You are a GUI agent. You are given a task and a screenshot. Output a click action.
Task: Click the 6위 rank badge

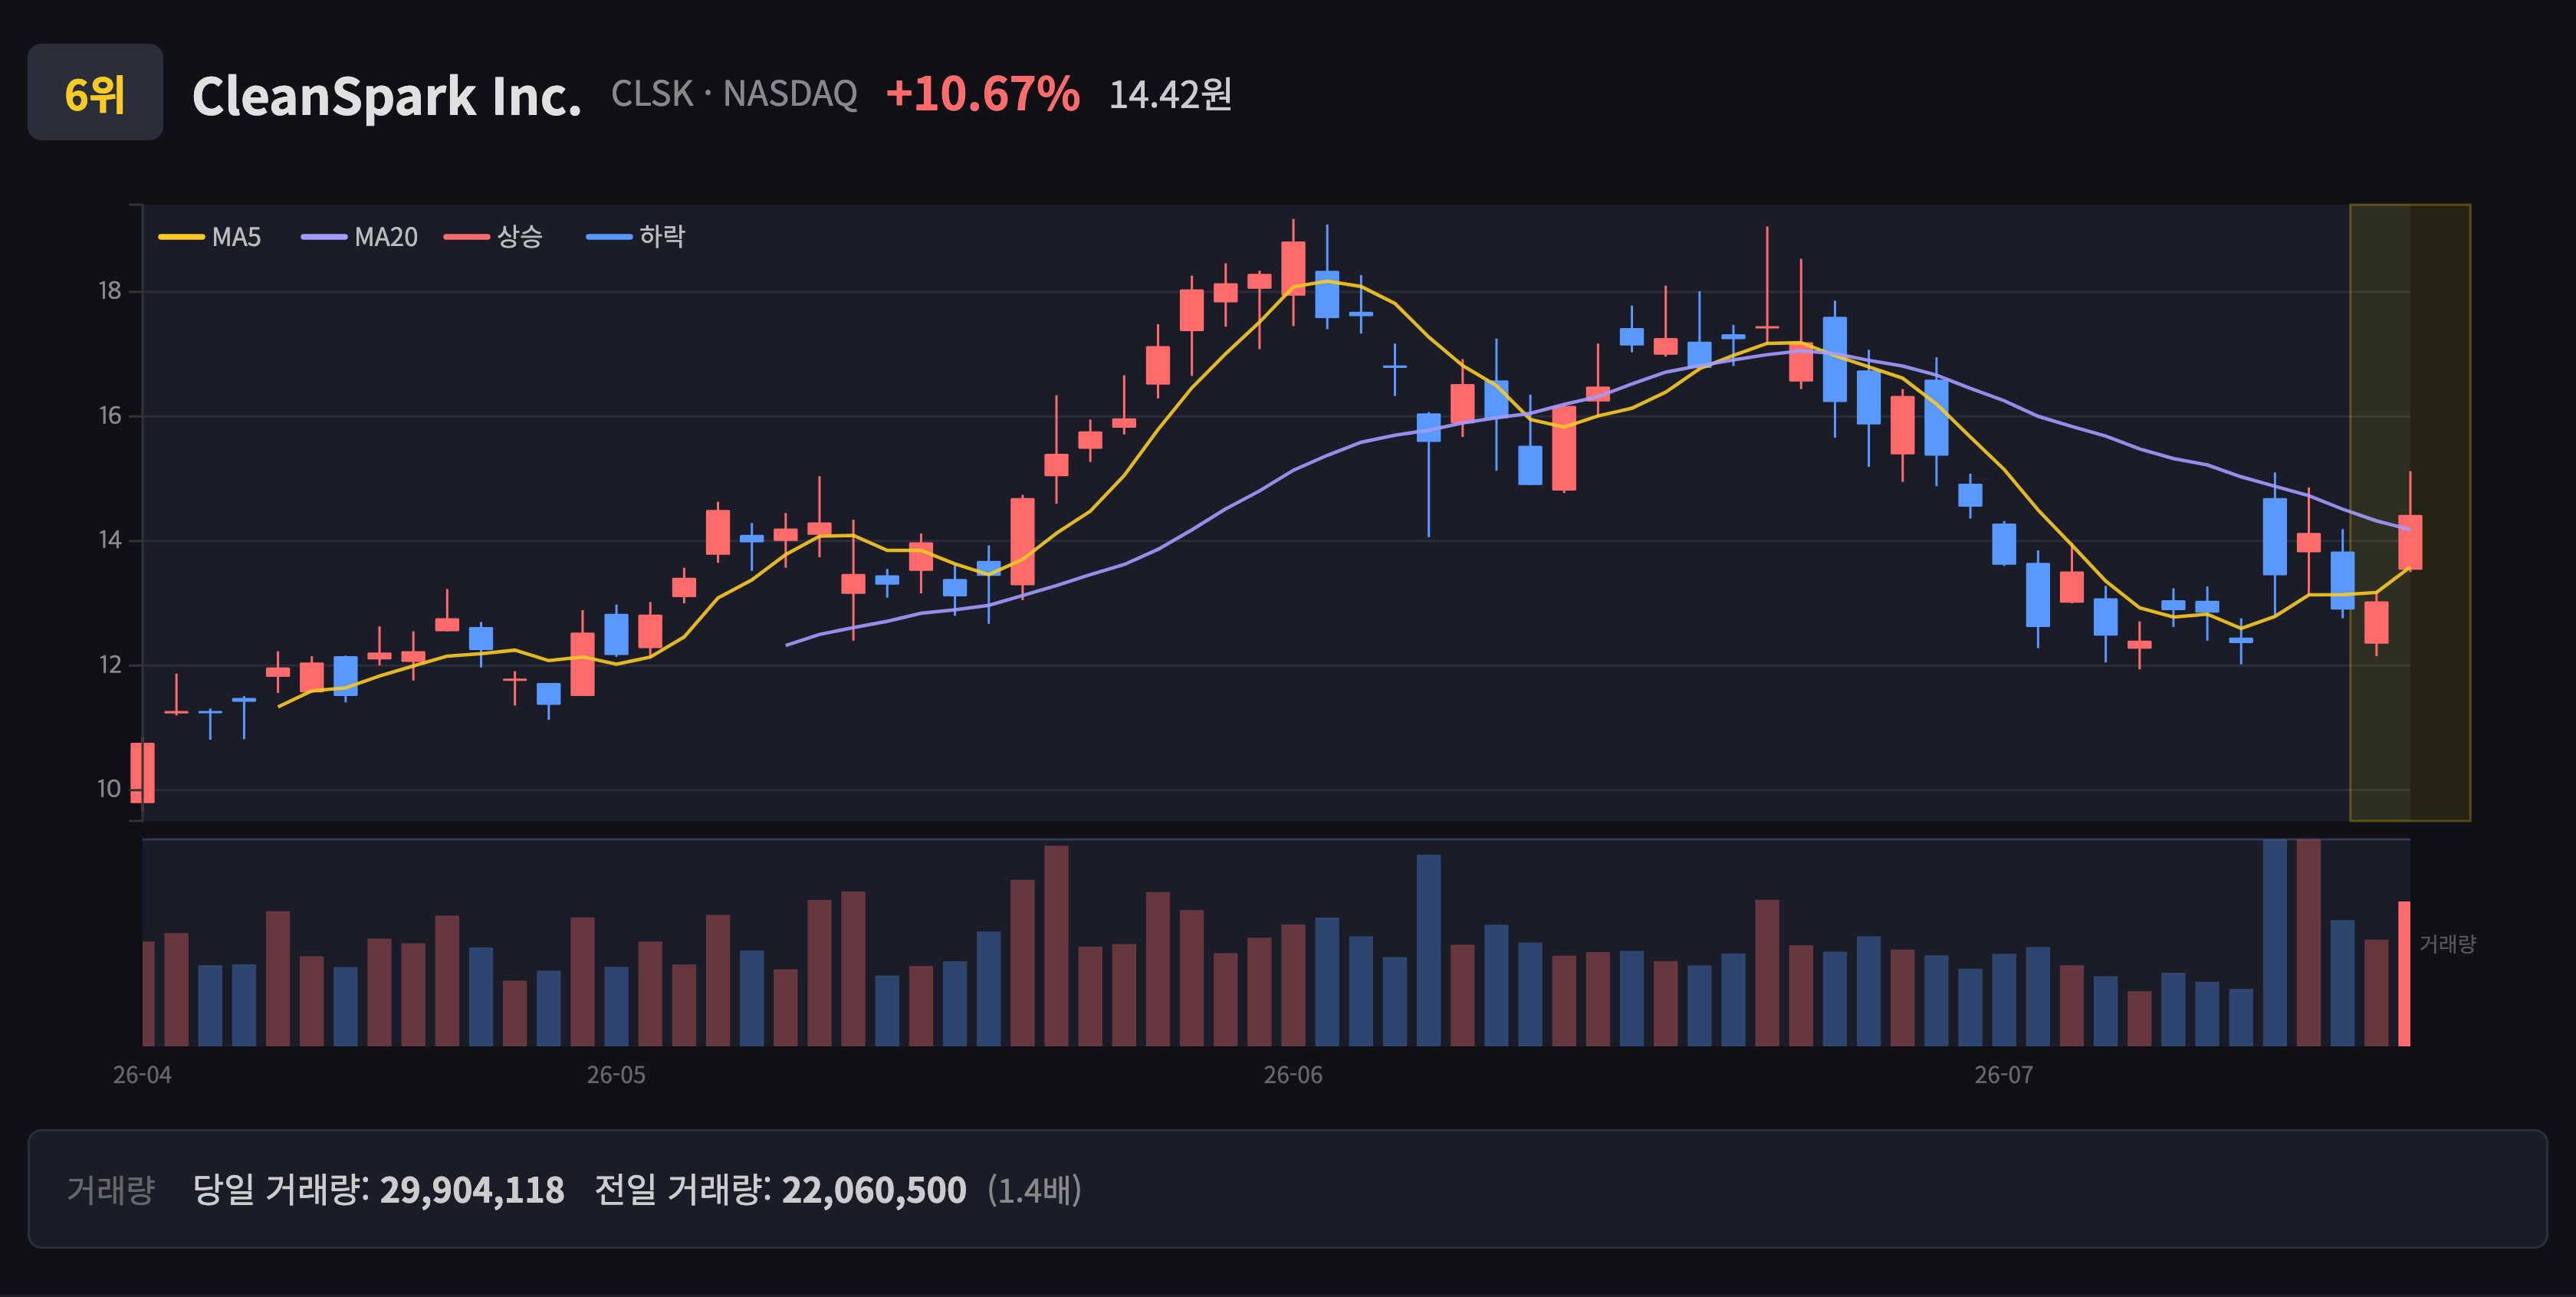click(95, 92)
